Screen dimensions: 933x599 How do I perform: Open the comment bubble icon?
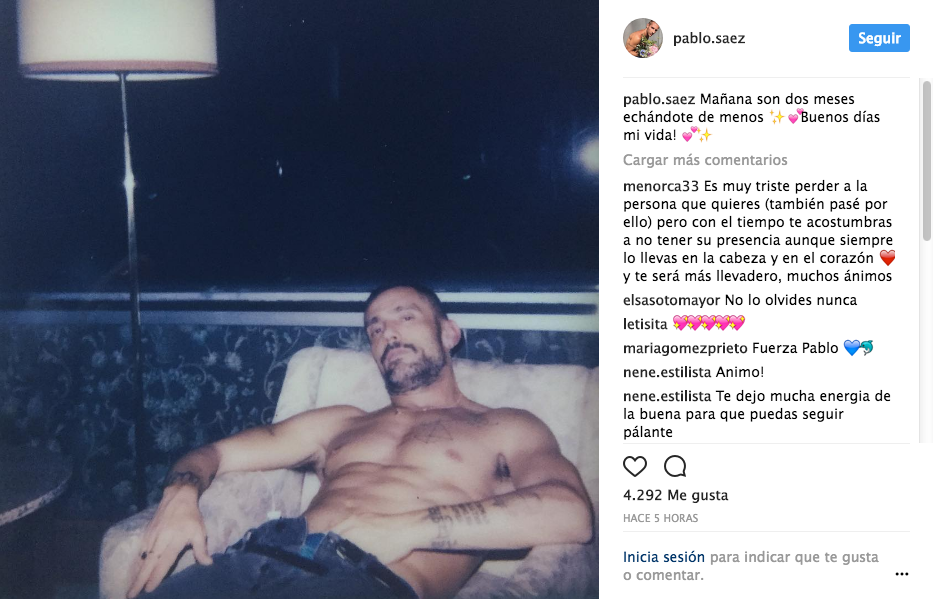[x=675, y=466]
